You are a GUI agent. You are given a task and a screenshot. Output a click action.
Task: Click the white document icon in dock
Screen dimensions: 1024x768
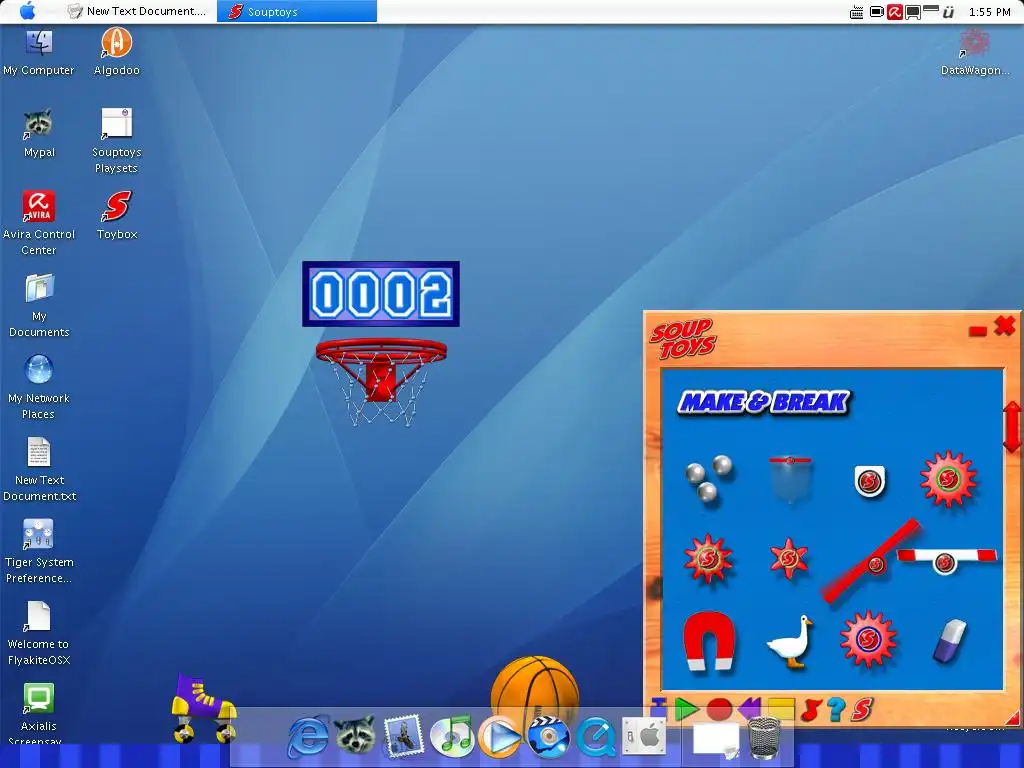(715, 739)
